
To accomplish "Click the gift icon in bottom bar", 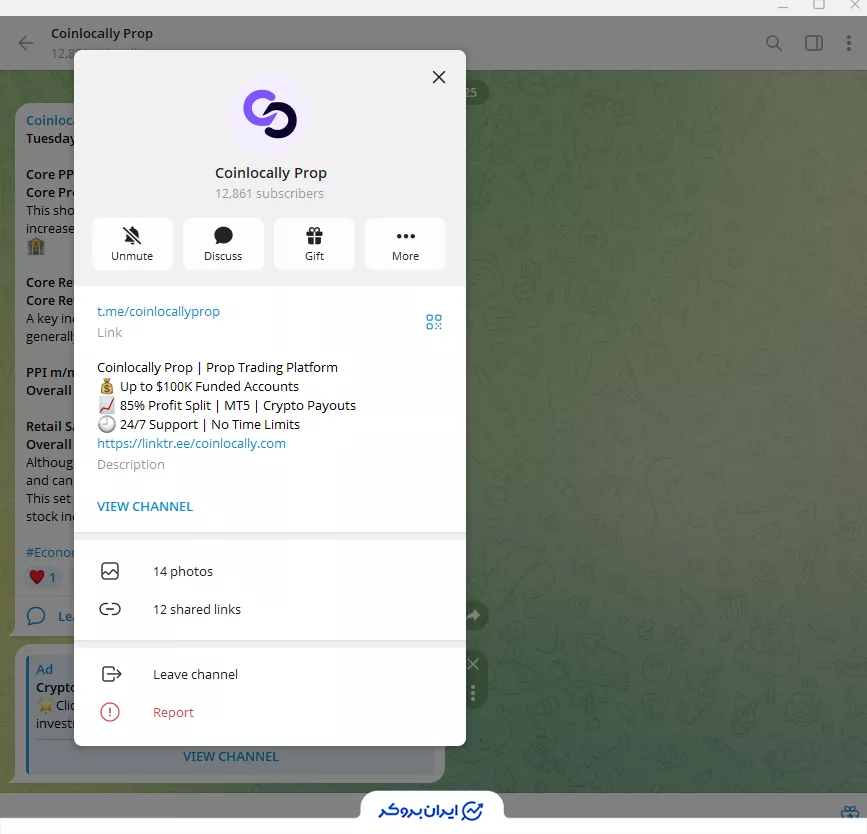I will point(849,812).
